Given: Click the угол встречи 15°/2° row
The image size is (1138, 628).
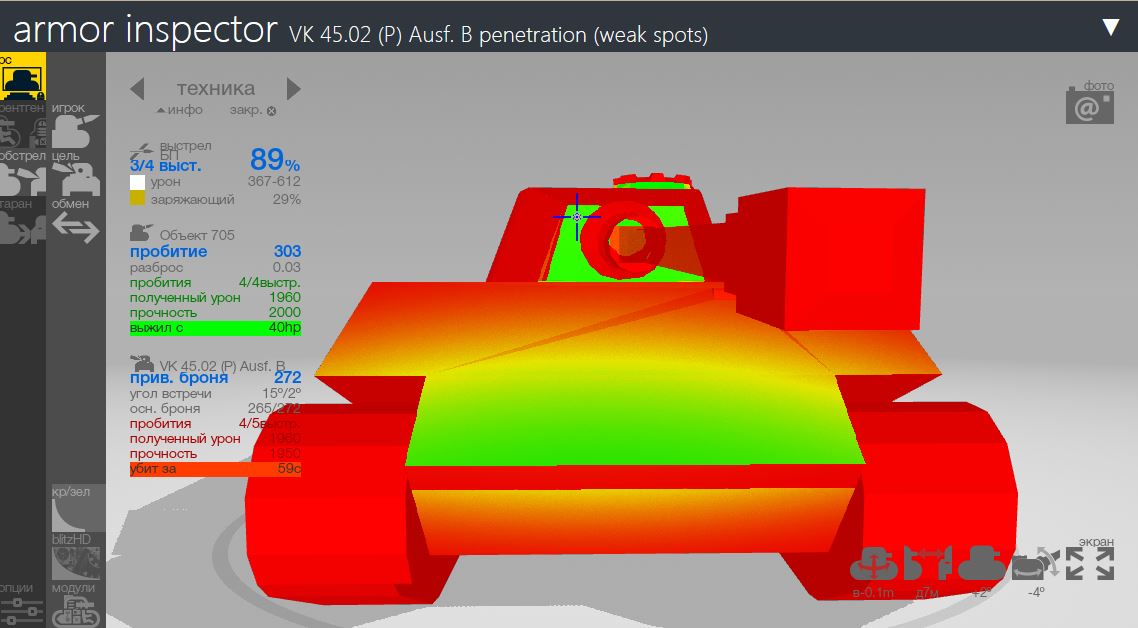Looking at the screenshot, I should tap(216, 393).
